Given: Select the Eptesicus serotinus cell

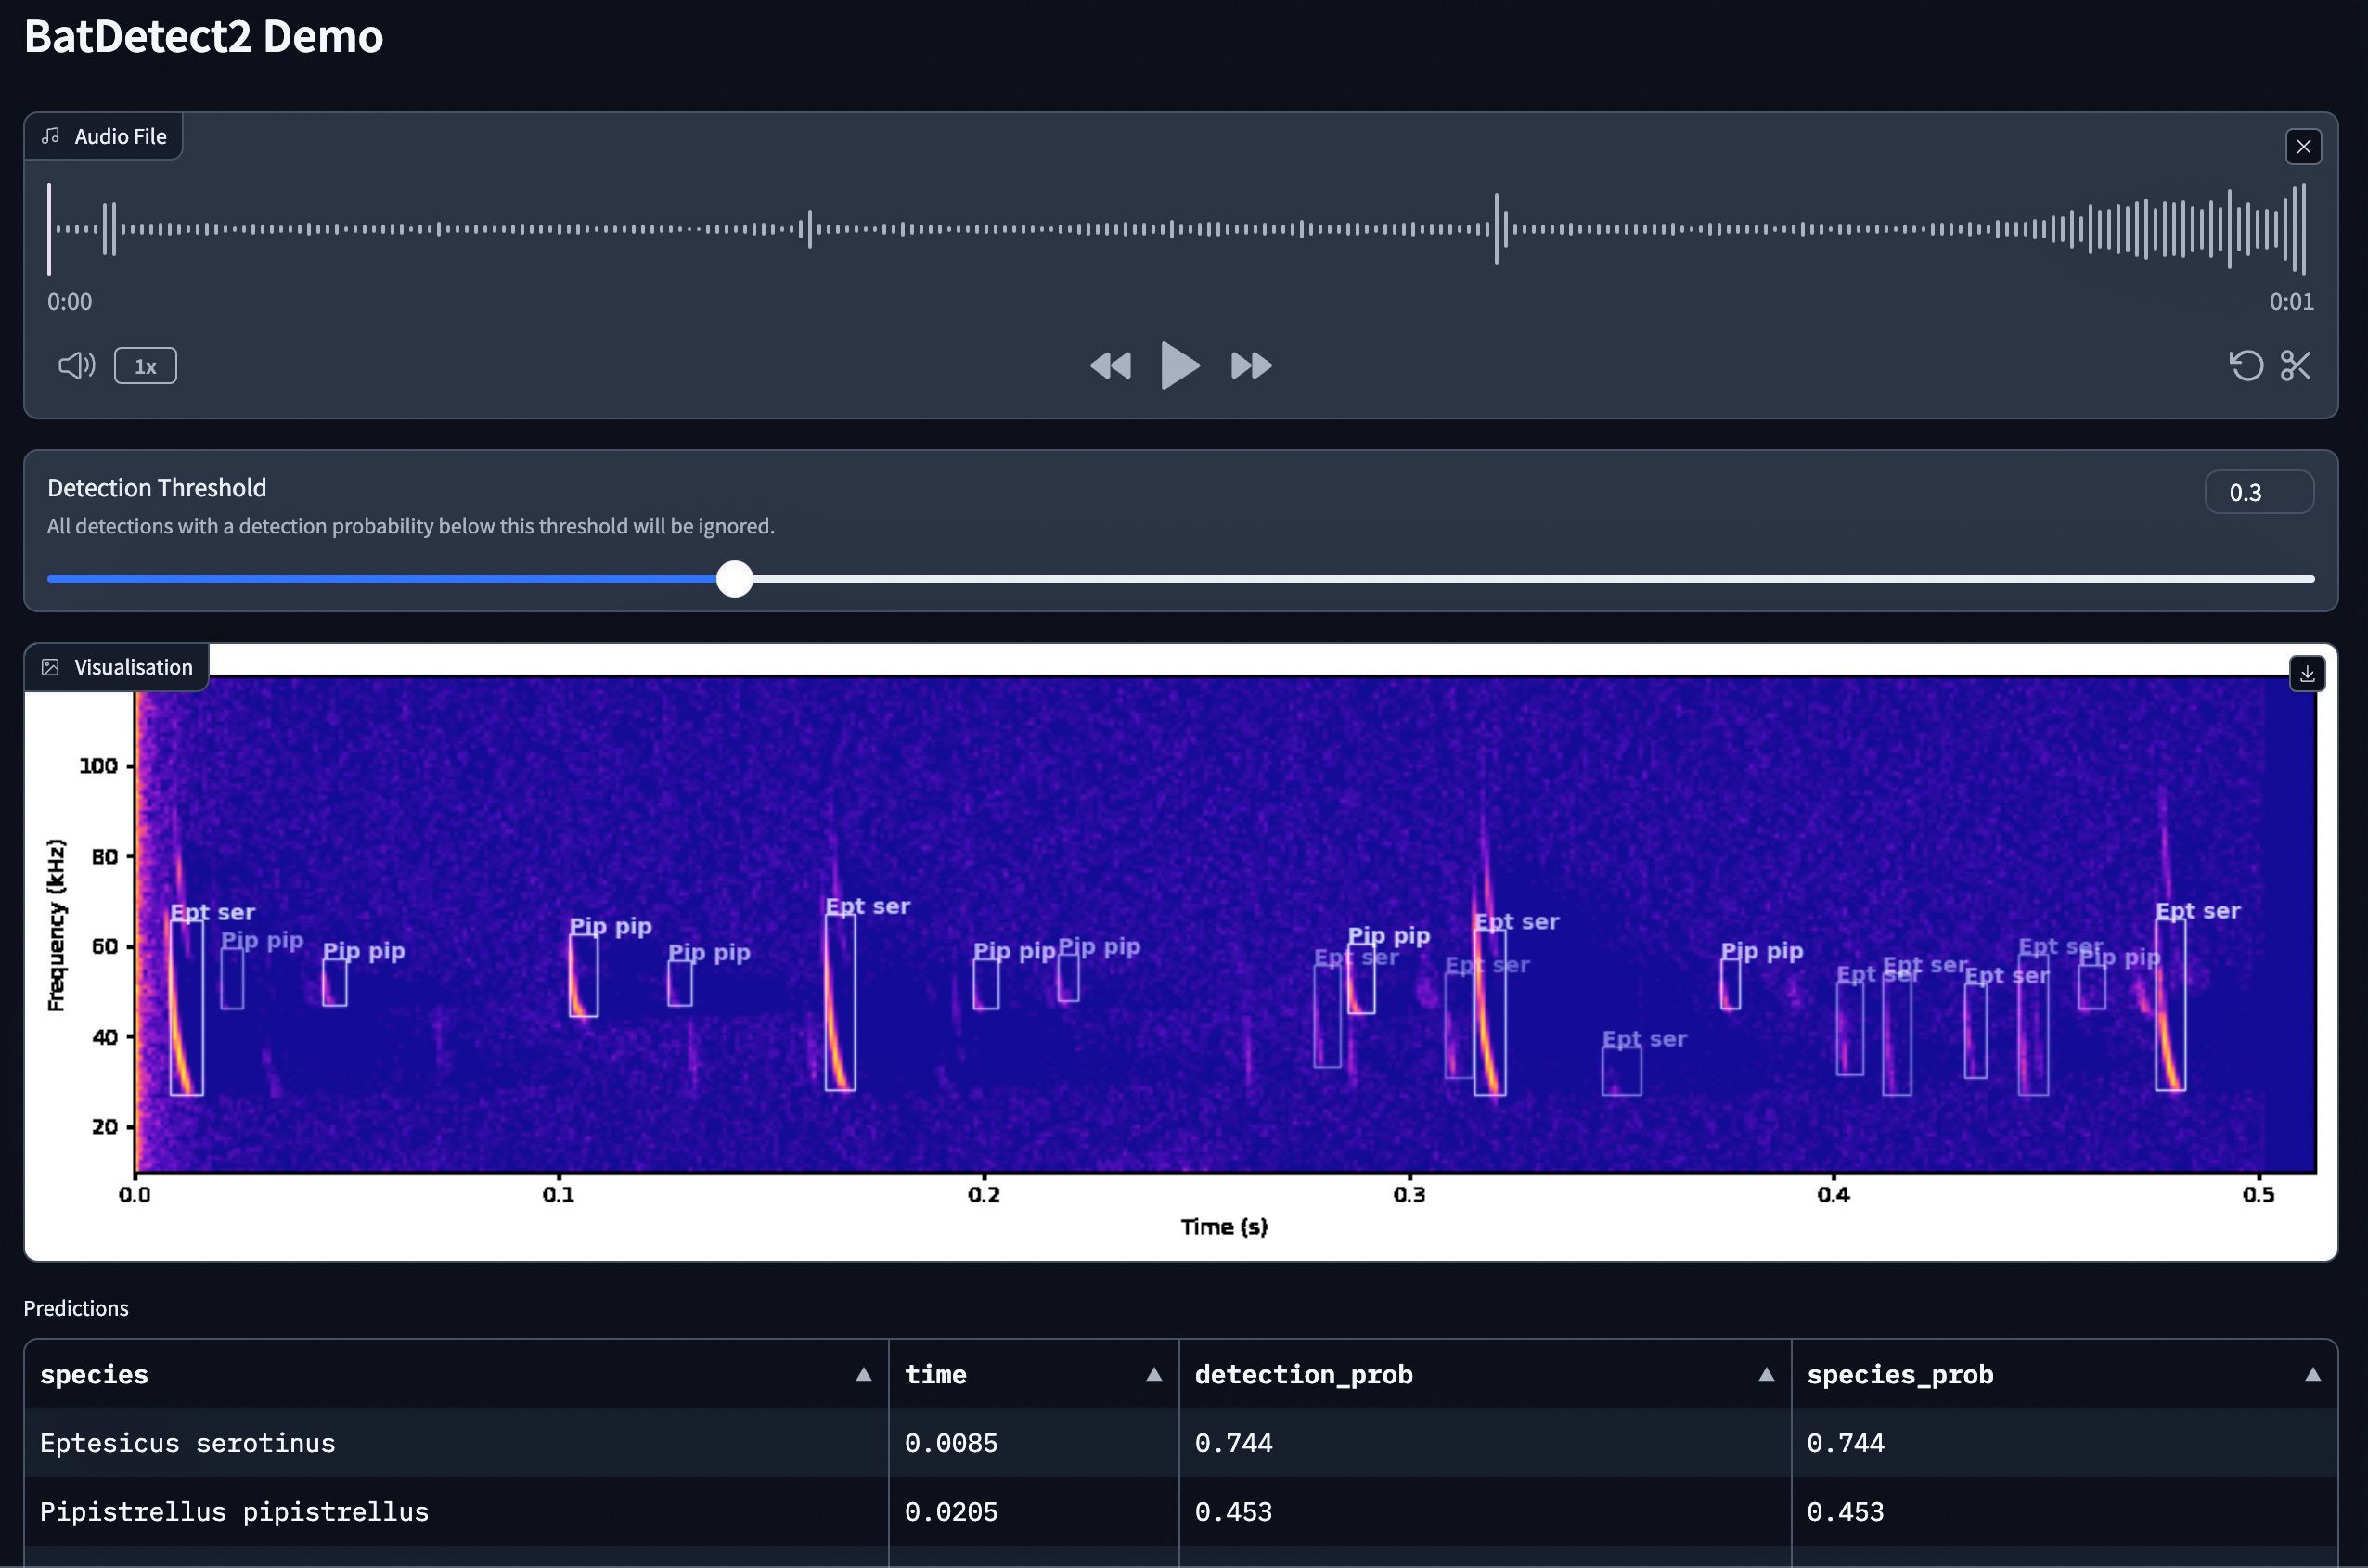Looking at the screenshot, I should (x=456, y=1443).
